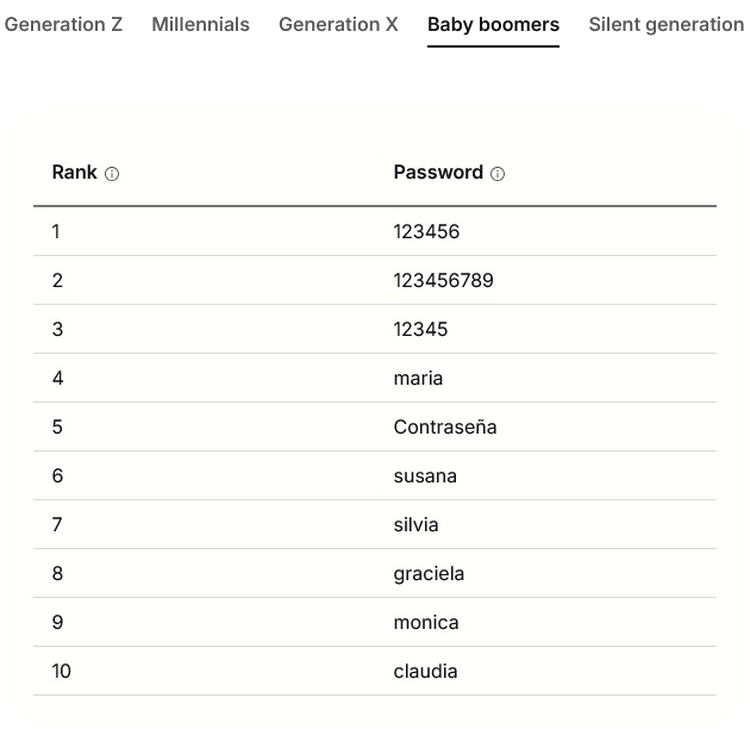Show the Silent generation tab
Viewport: 750px width, 729px height.
click(666, 25)
